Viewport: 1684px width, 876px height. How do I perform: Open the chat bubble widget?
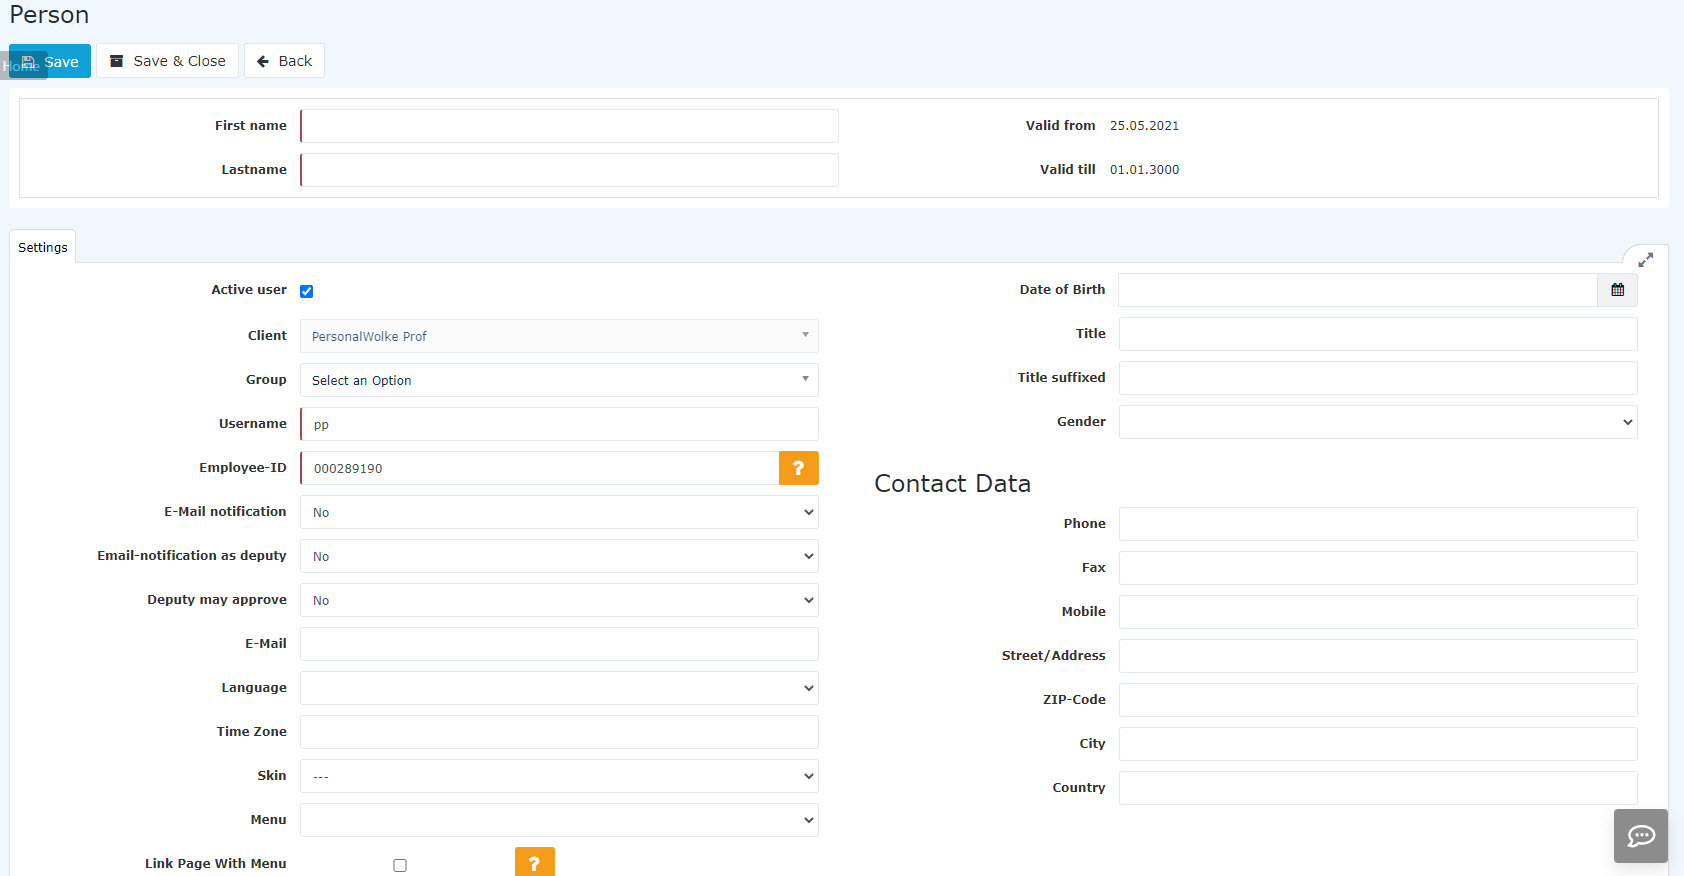[1641, 836]
